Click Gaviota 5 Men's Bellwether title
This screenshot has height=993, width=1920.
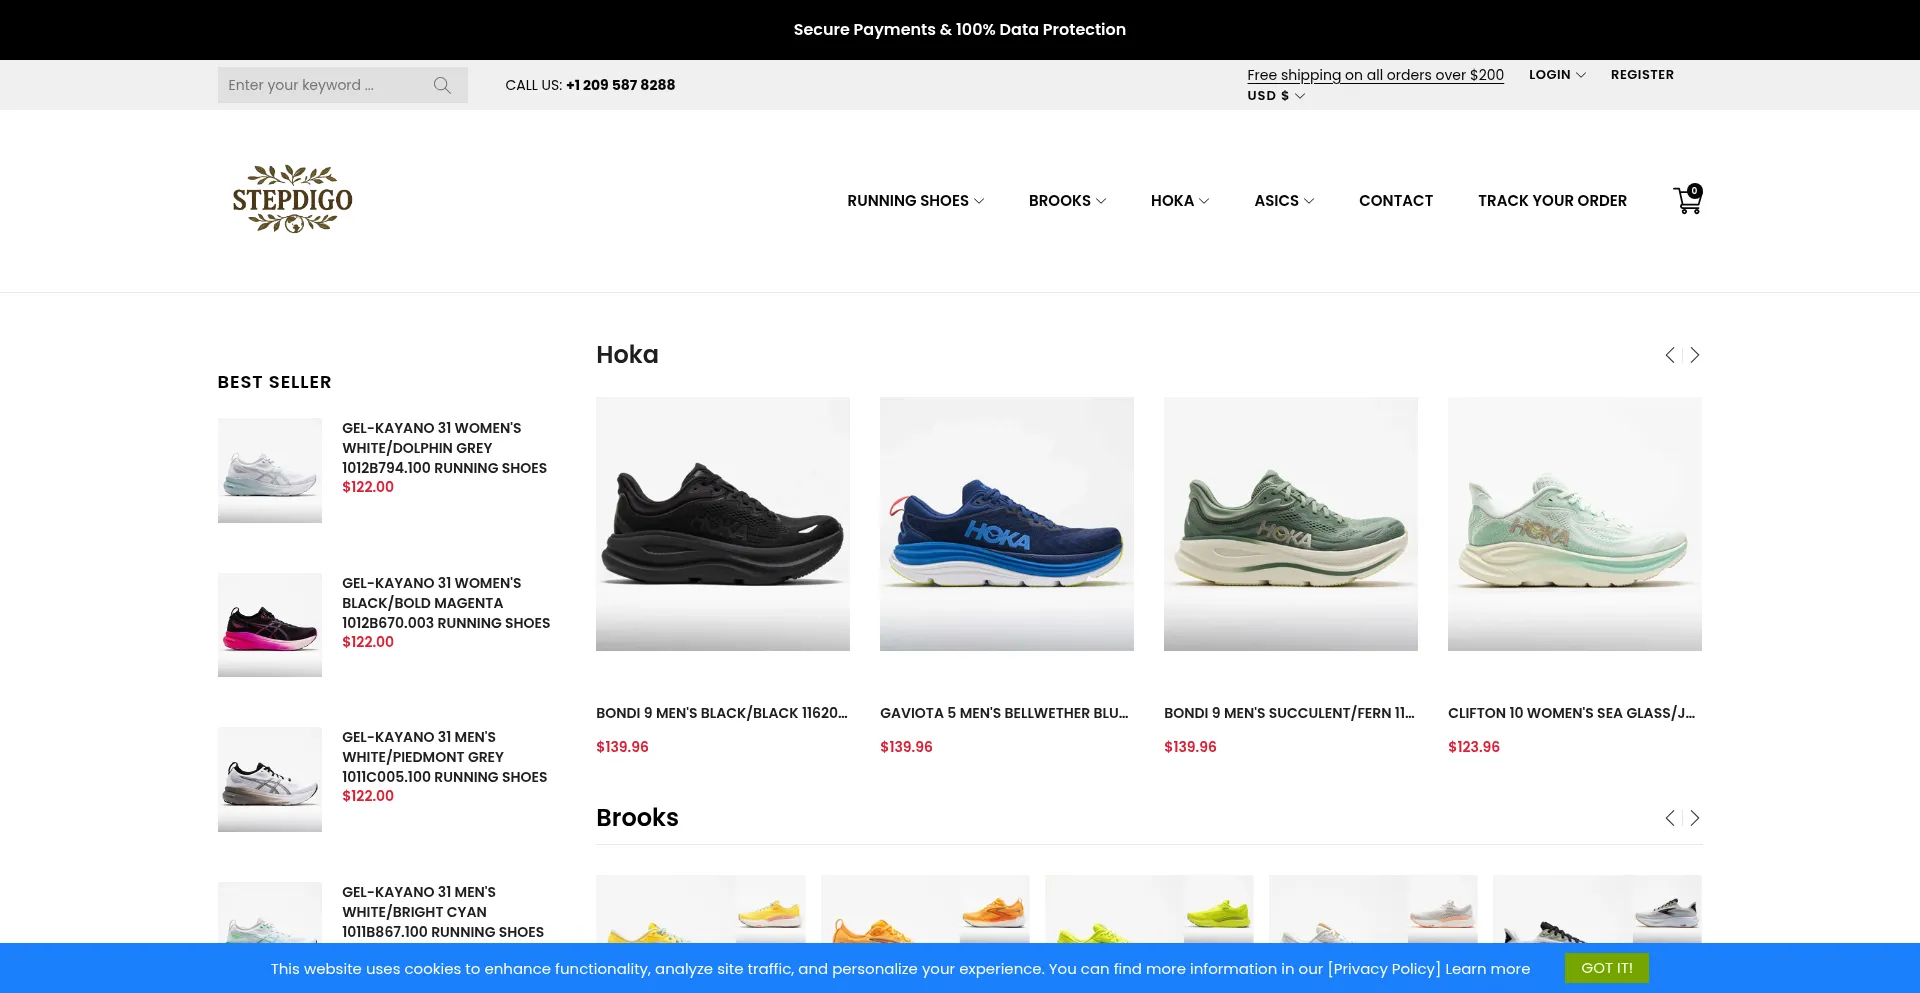point(1004,713)
